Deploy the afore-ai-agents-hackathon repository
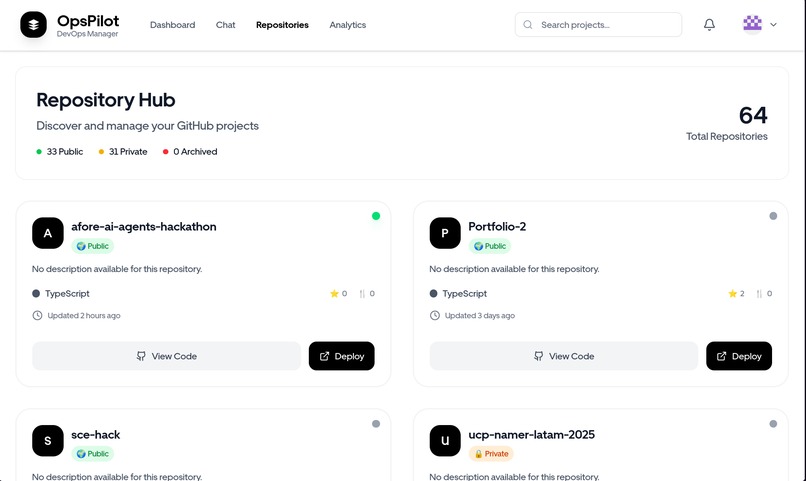Screen dimensions: 806x481 [x=342, y=356]
